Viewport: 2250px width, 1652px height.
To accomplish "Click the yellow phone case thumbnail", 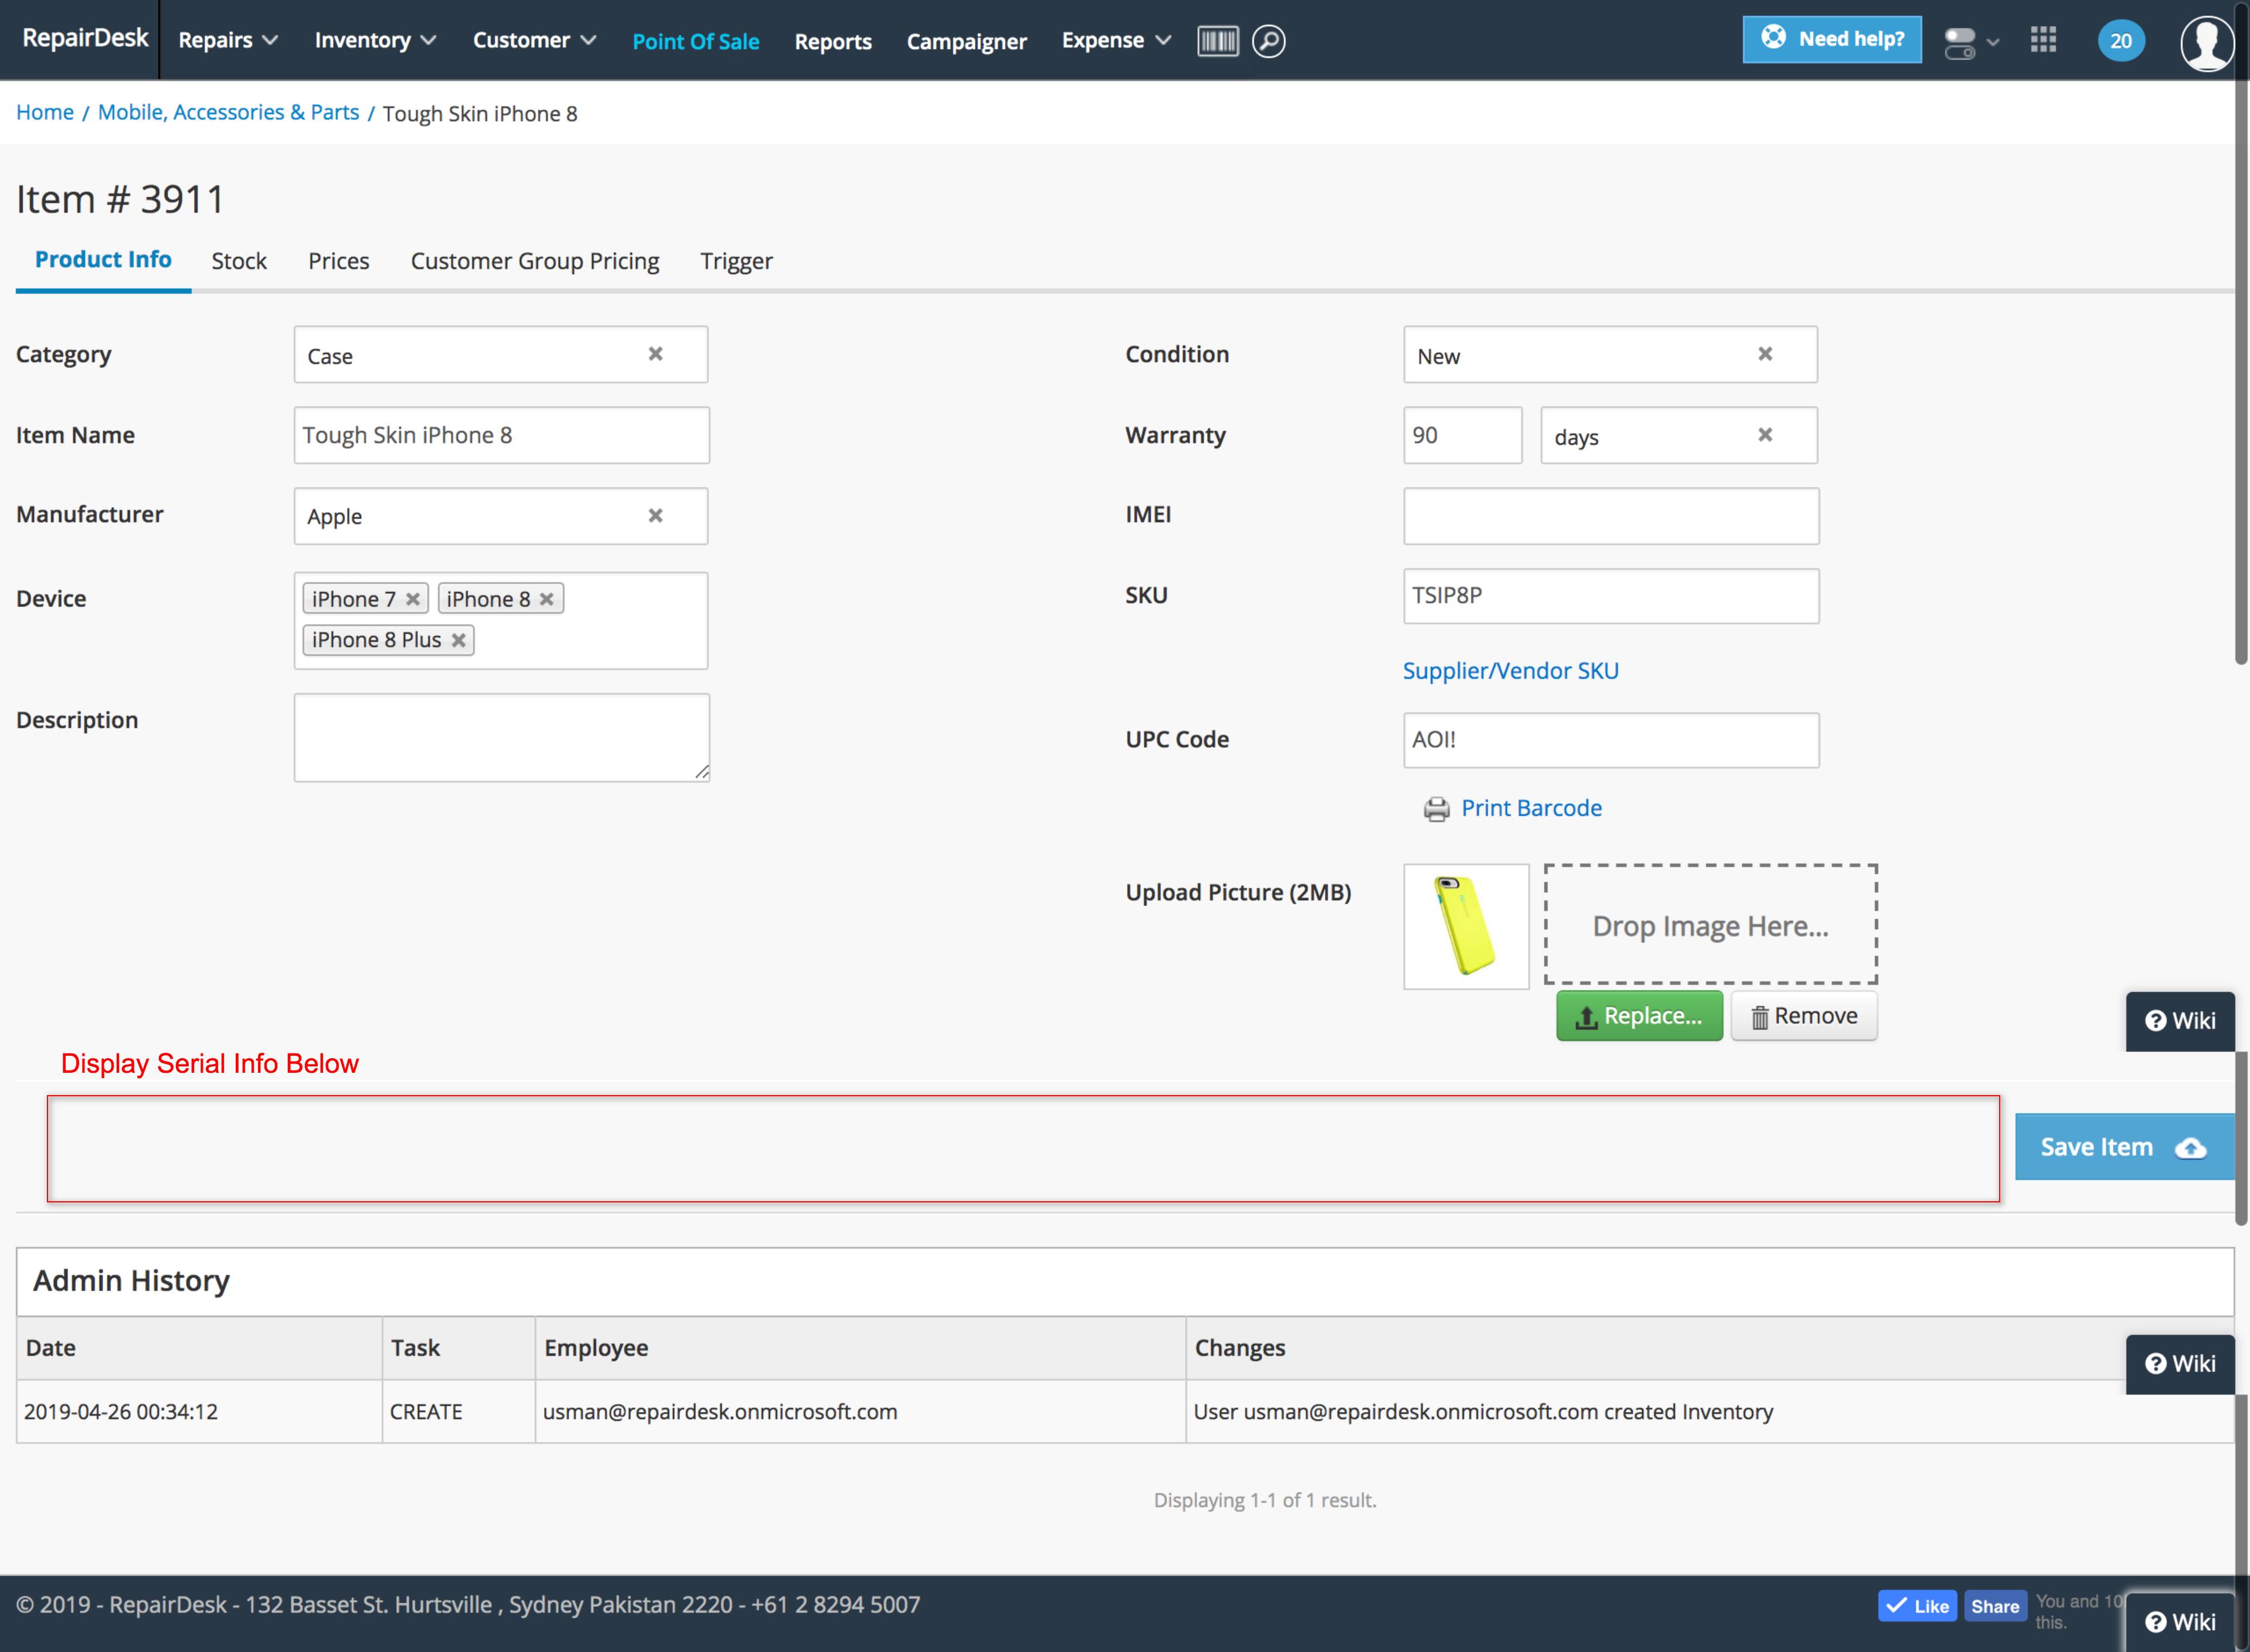I will tap(1465, 926).
